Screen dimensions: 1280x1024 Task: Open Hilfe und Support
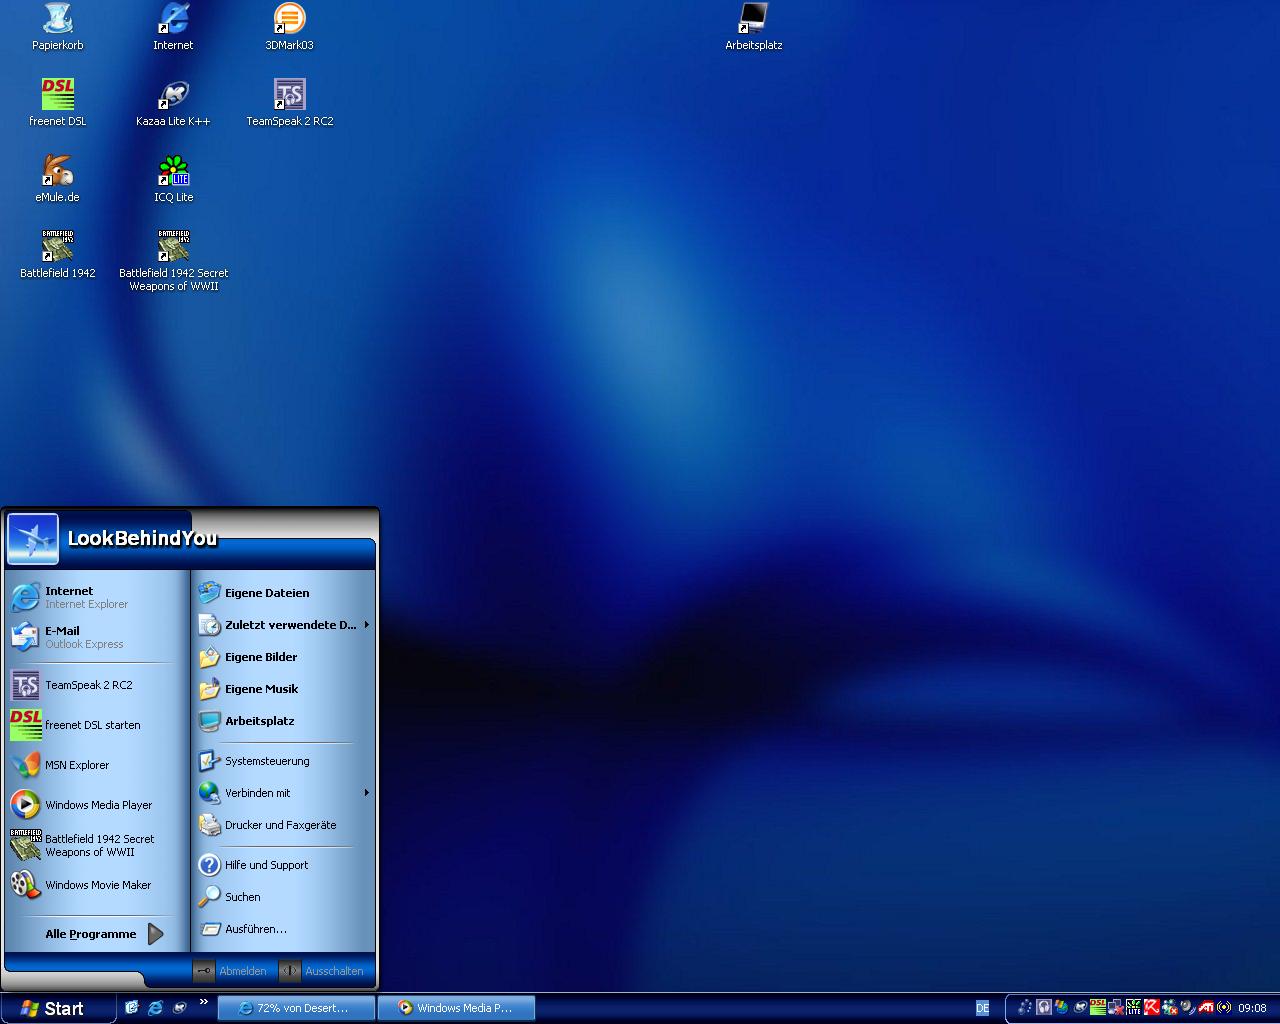tap(284, 865)
